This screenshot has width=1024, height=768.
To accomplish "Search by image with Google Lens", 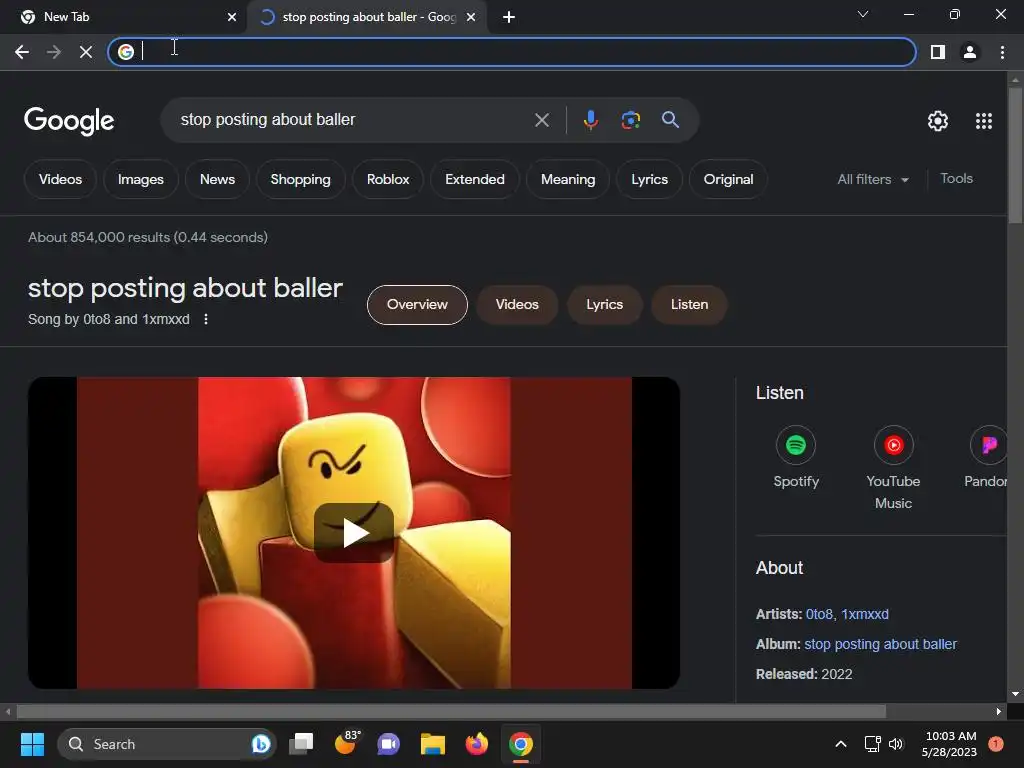I will tap(631, 120).
